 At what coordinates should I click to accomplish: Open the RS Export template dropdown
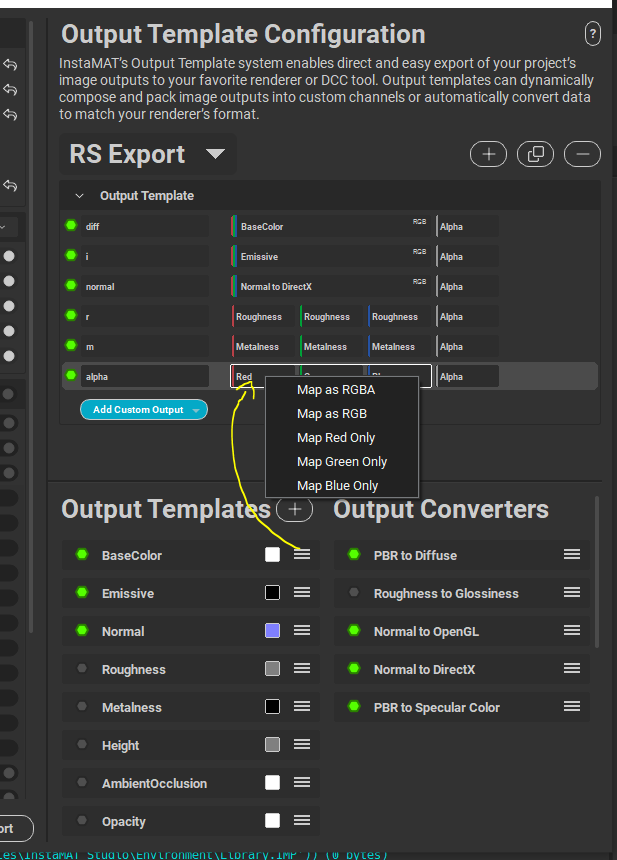coord(214,155)
